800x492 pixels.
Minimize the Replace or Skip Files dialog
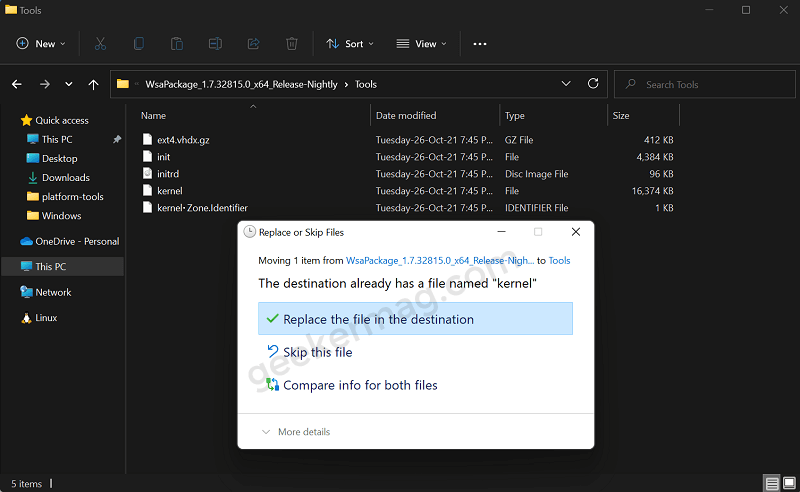click(502, 232)
